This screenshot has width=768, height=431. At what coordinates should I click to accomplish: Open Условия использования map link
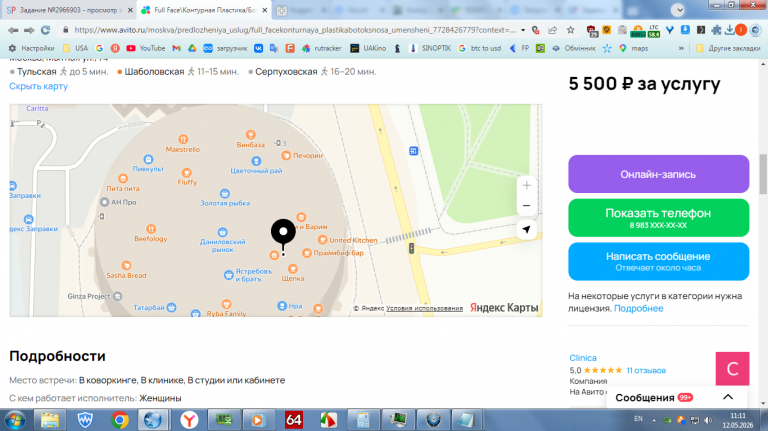point(424,308)
